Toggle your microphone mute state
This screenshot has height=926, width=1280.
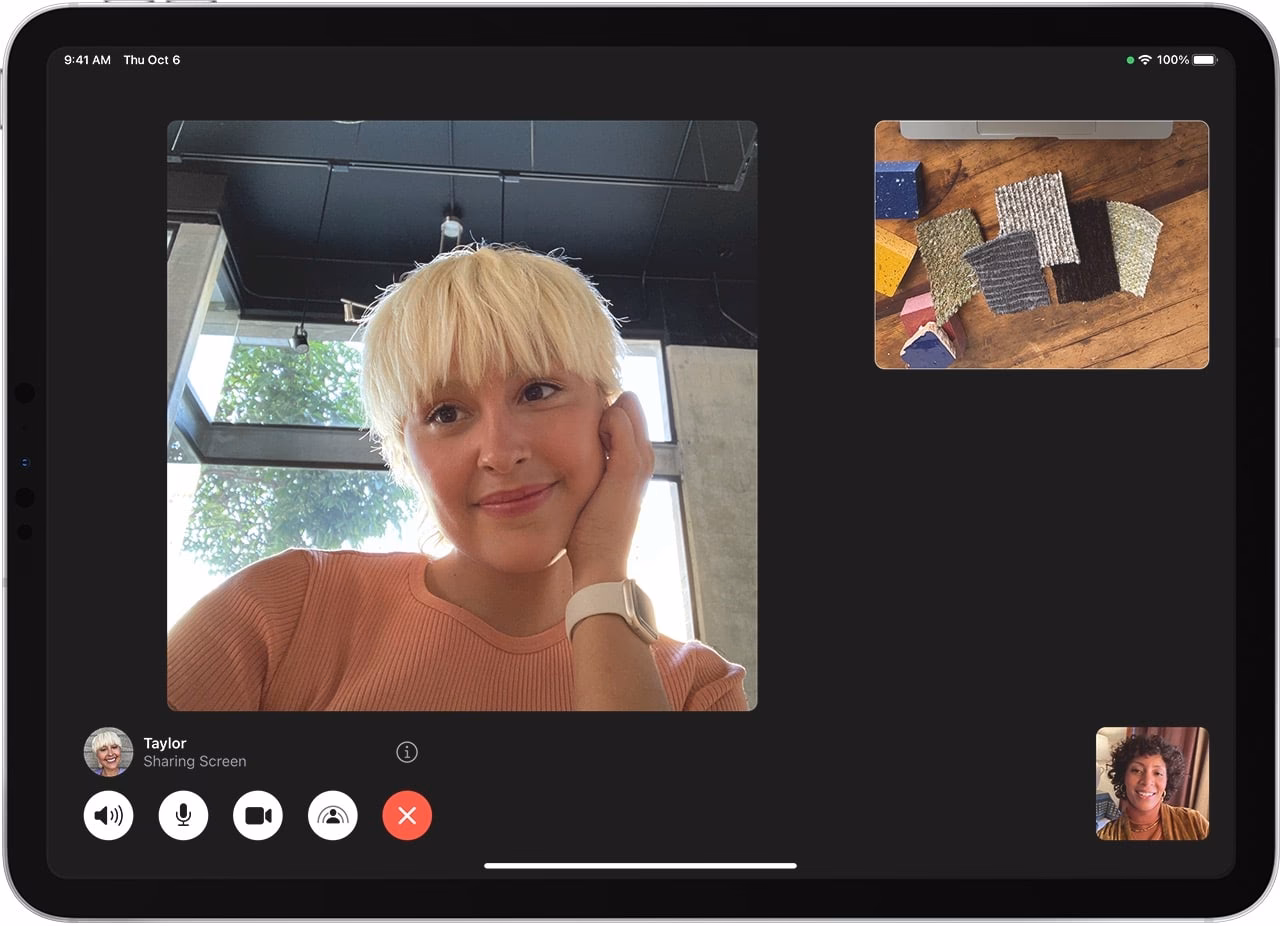click(182, 815)
